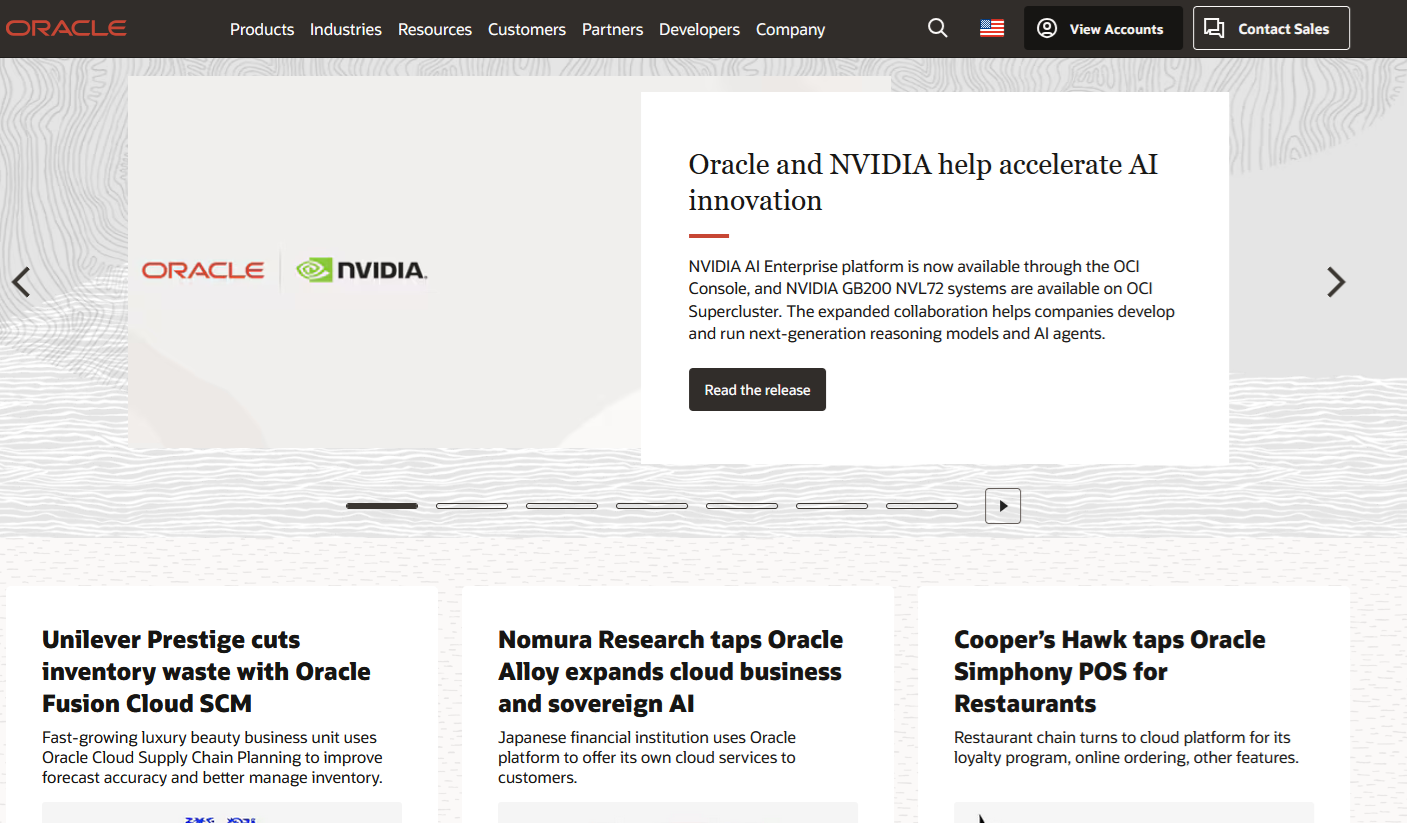Select the first carousel slide indicator
1407x823 pixels.
[382, 506]
